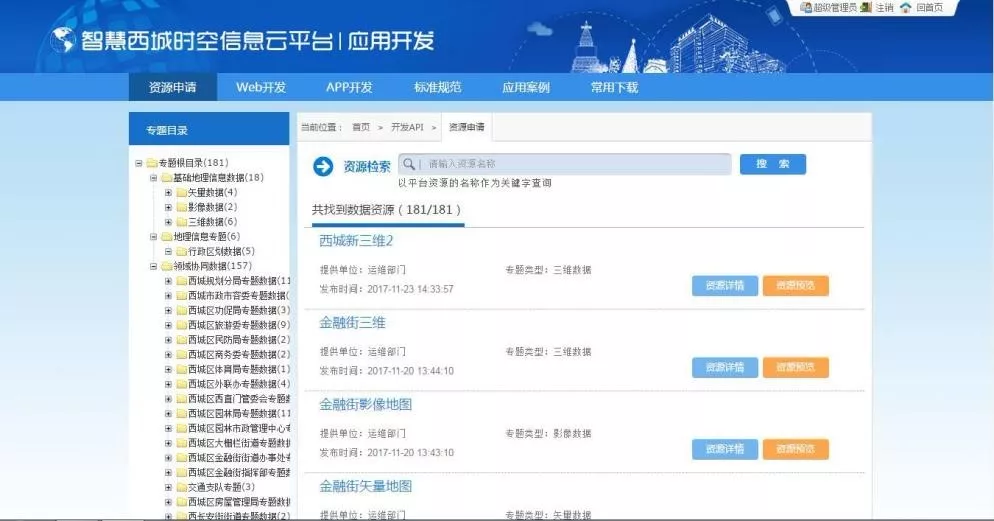This screenshot has width=994, height=521.
Task: Open the Web开发 navigation tab
Action: tap(261, 87)
